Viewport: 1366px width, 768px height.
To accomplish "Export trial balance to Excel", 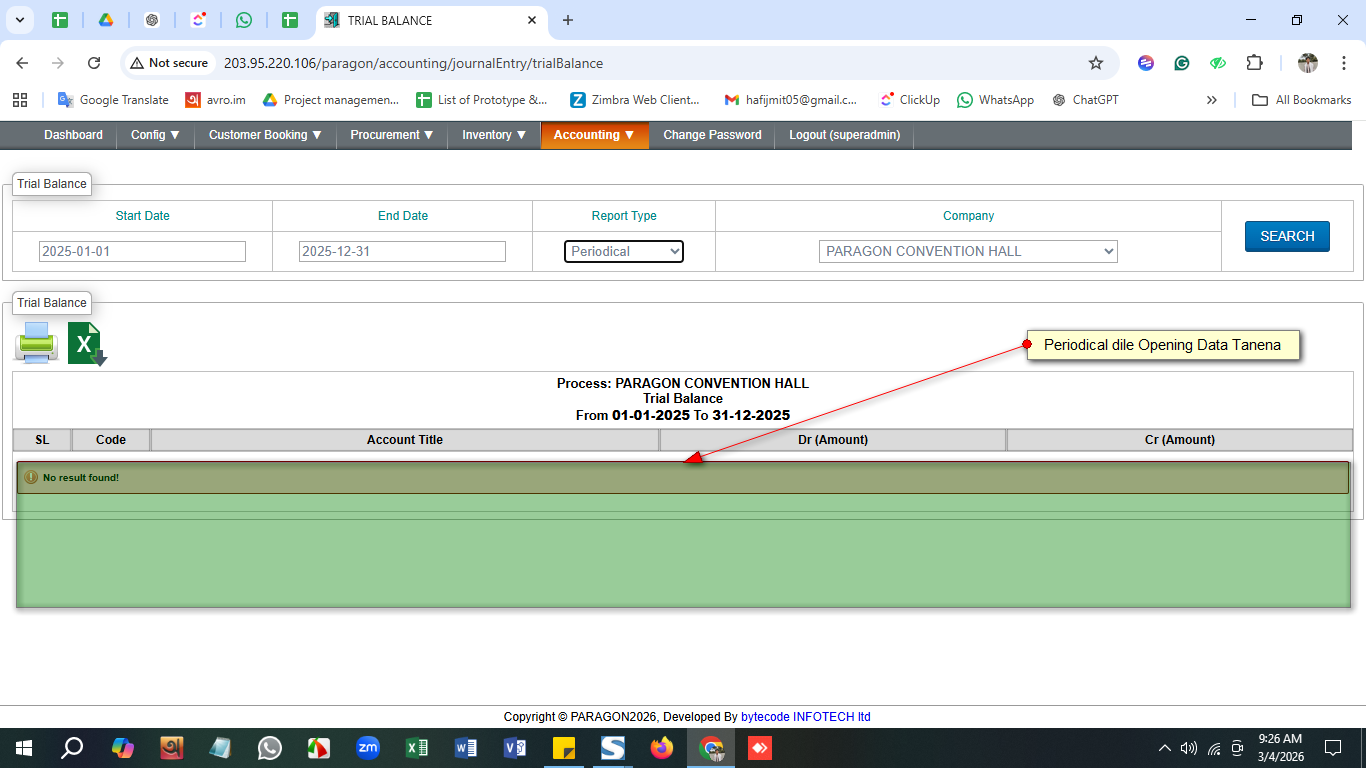I will pyautogui.click(x=87, y=344).
